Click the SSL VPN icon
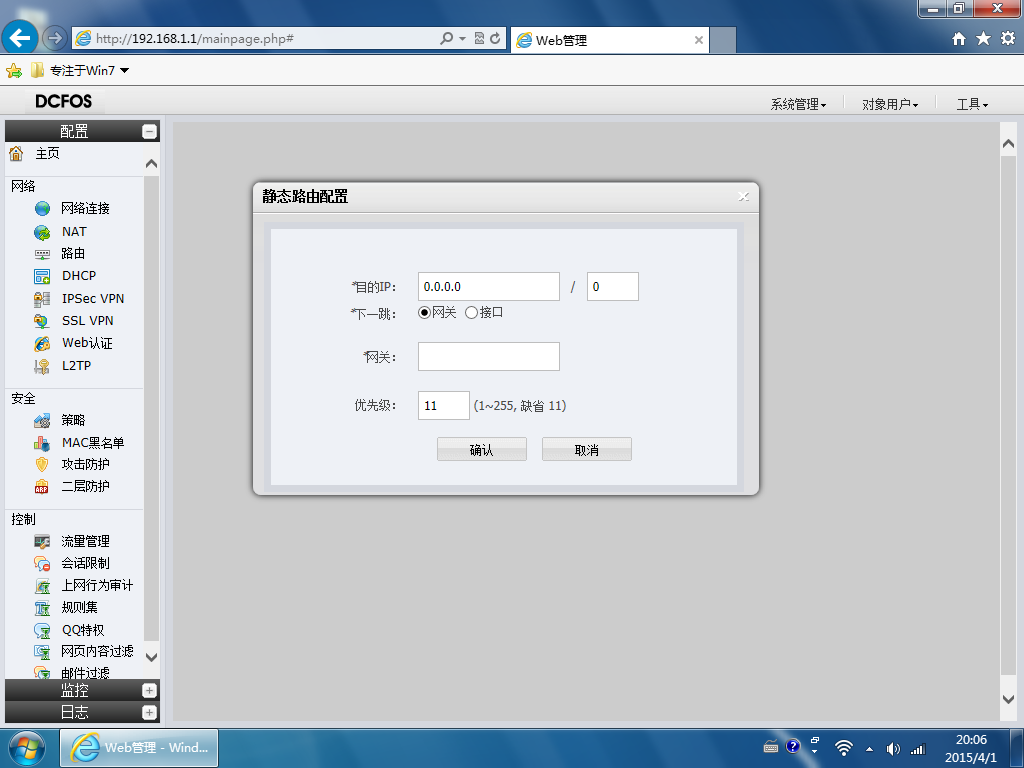Viewport: 1024px width, 768px height. (x=42, y=321)
